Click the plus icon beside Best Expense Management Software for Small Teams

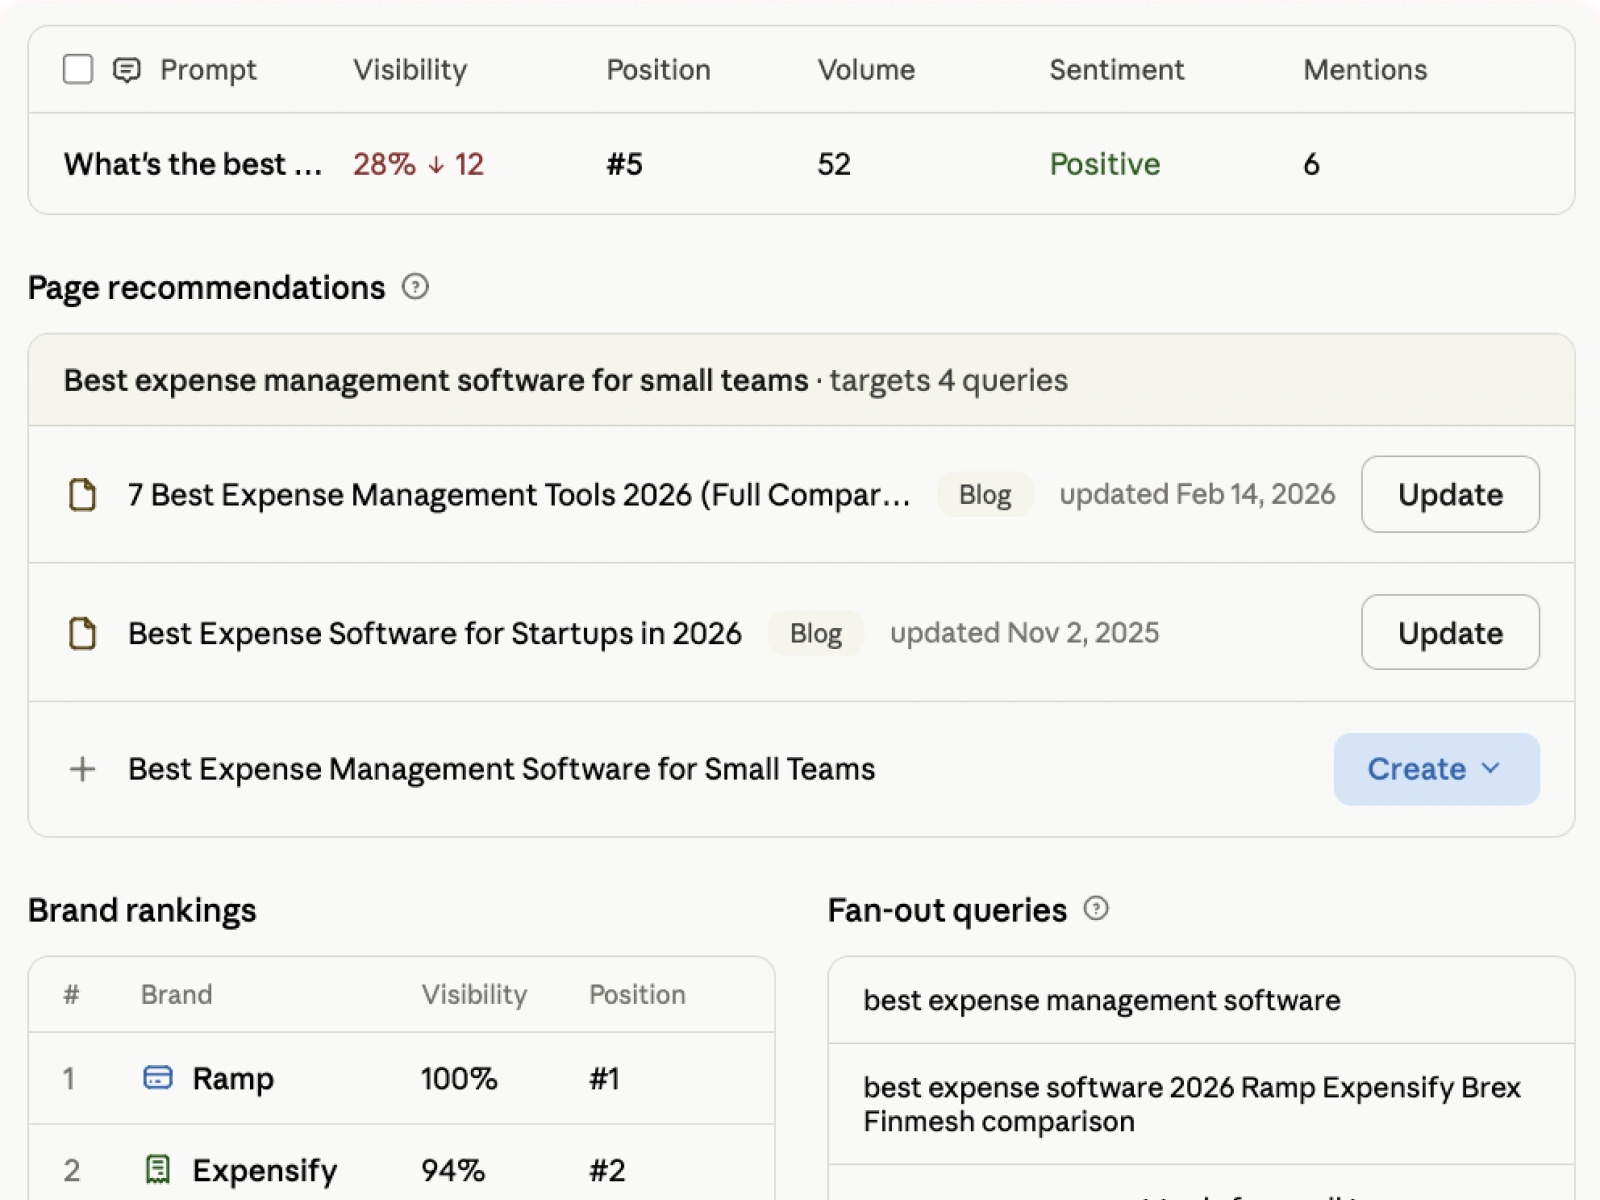pos(82,769)
